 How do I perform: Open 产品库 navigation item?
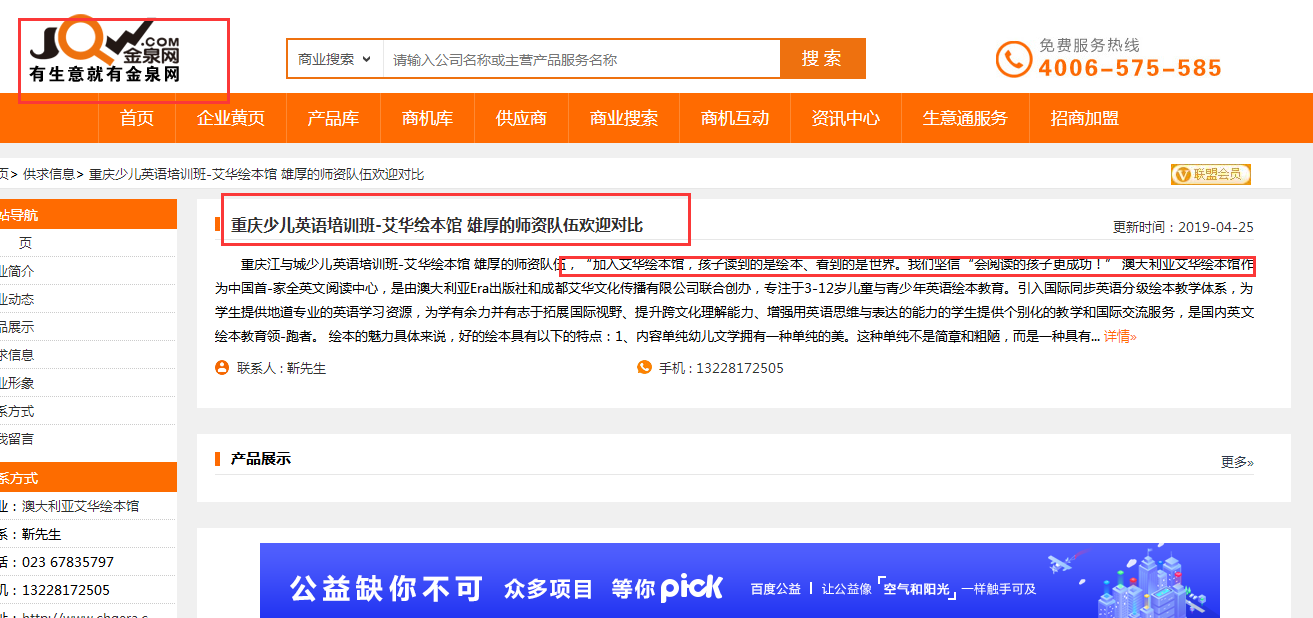point(333,118)
